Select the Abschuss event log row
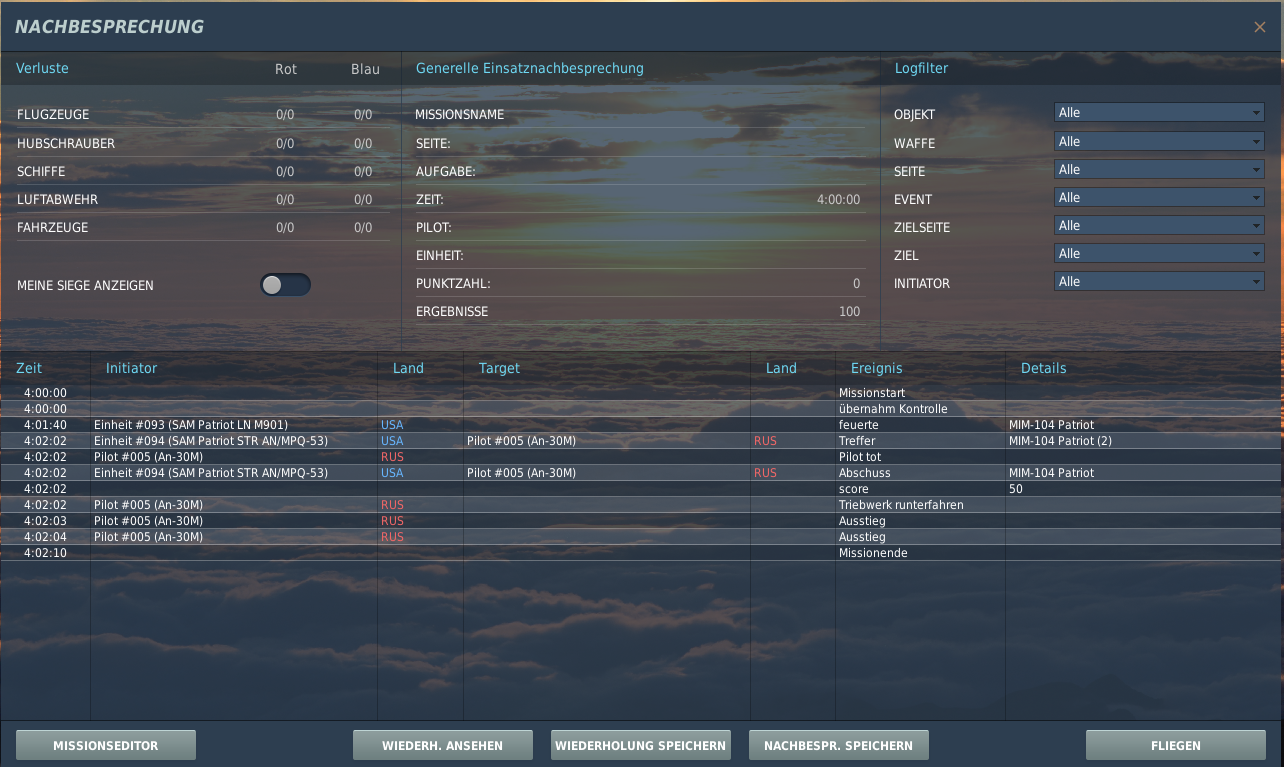The image size is (1284, 767). pyautogui.click(x=640, y=473)
